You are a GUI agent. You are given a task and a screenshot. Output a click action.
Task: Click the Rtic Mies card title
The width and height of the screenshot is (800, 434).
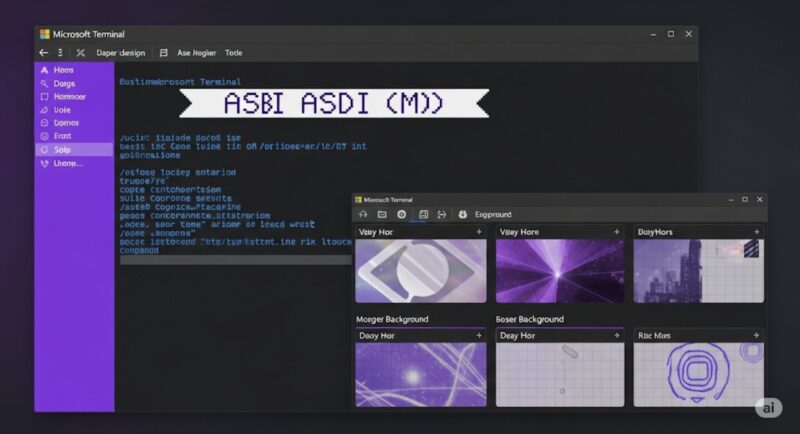[654, 336]
